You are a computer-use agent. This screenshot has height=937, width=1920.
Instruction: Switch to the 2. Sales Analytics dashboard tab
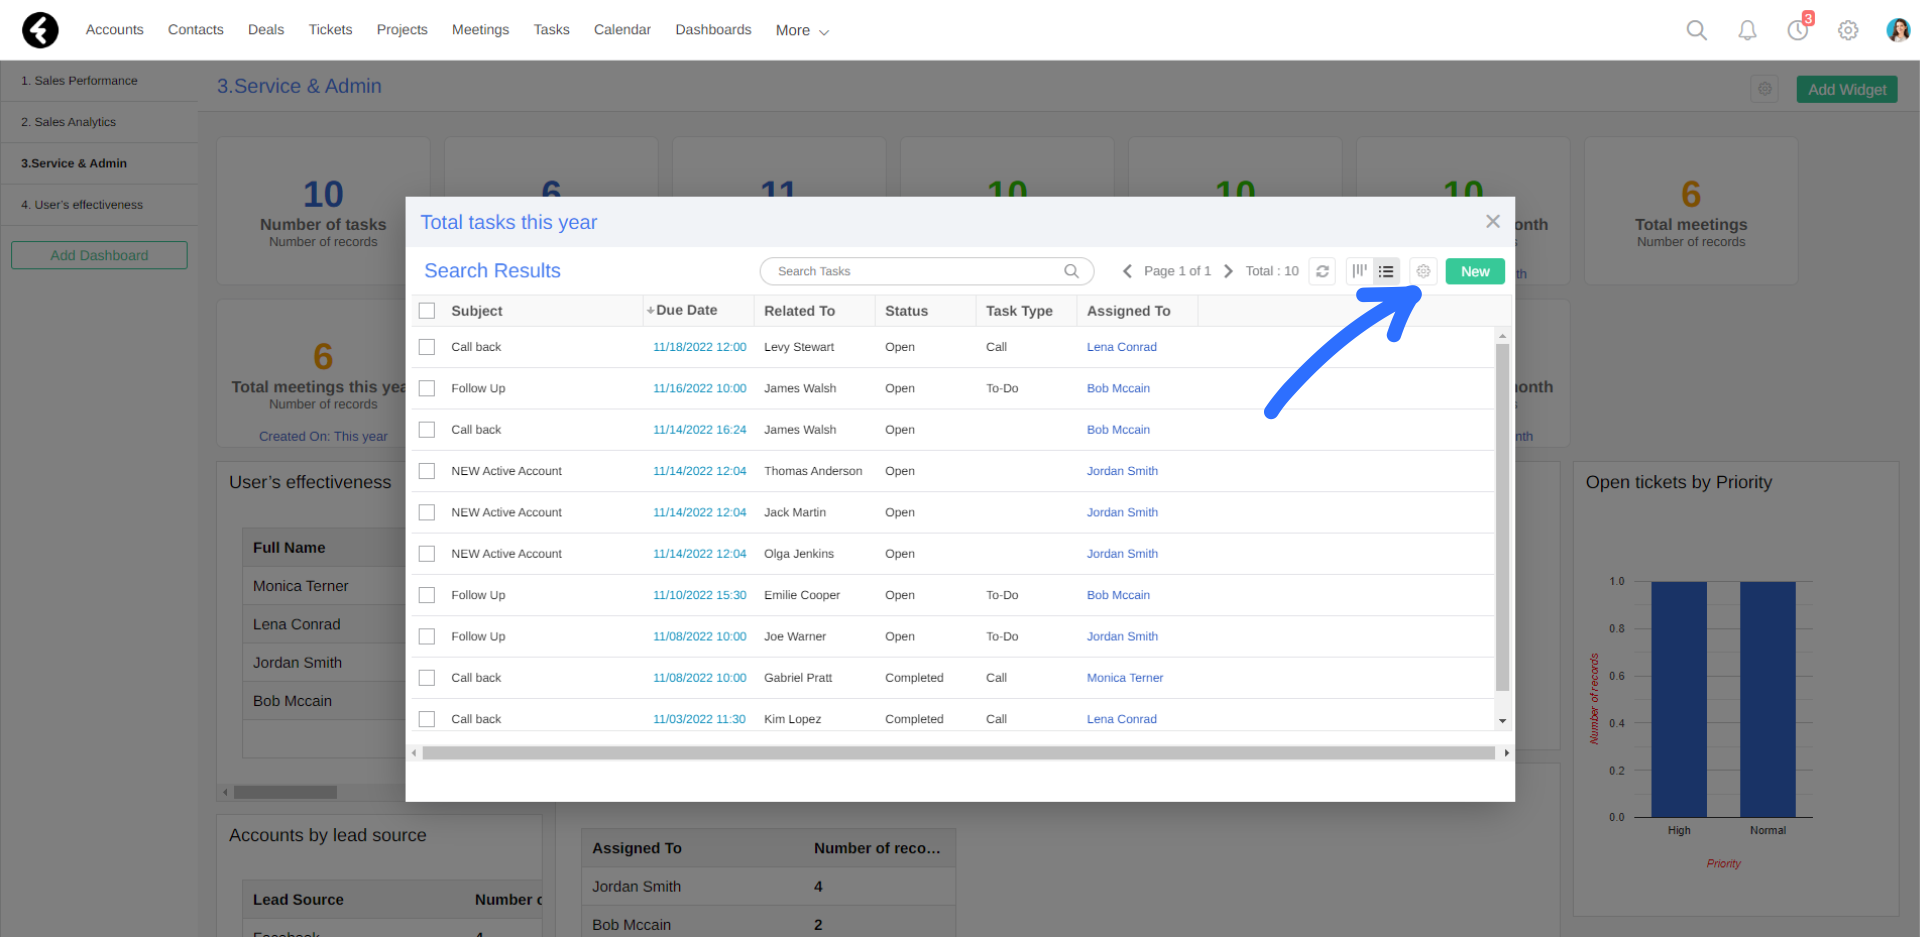68,121
